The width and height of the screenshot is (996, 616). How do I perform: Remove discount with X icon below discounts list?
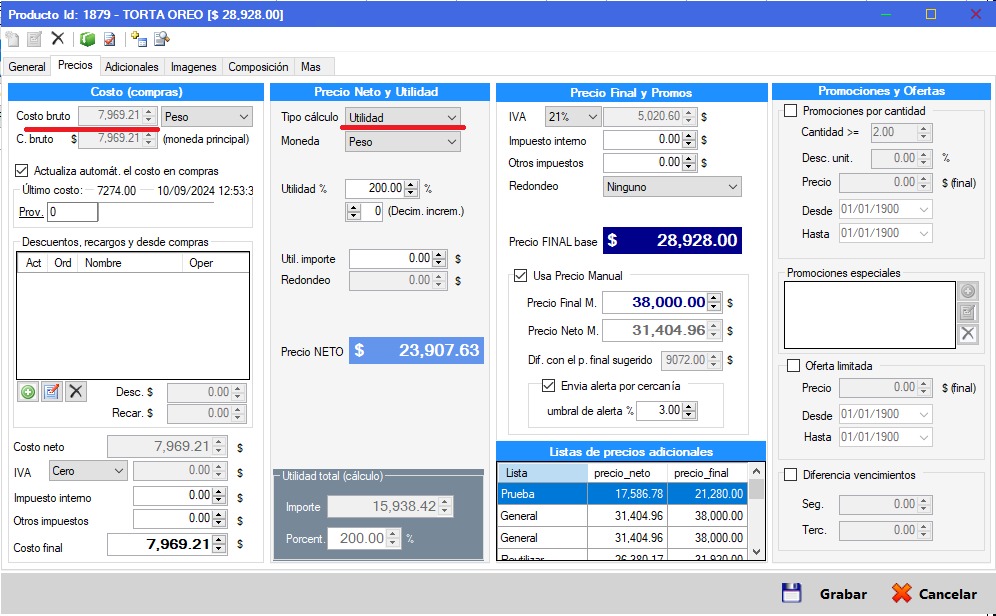click(x=76, y=392)
